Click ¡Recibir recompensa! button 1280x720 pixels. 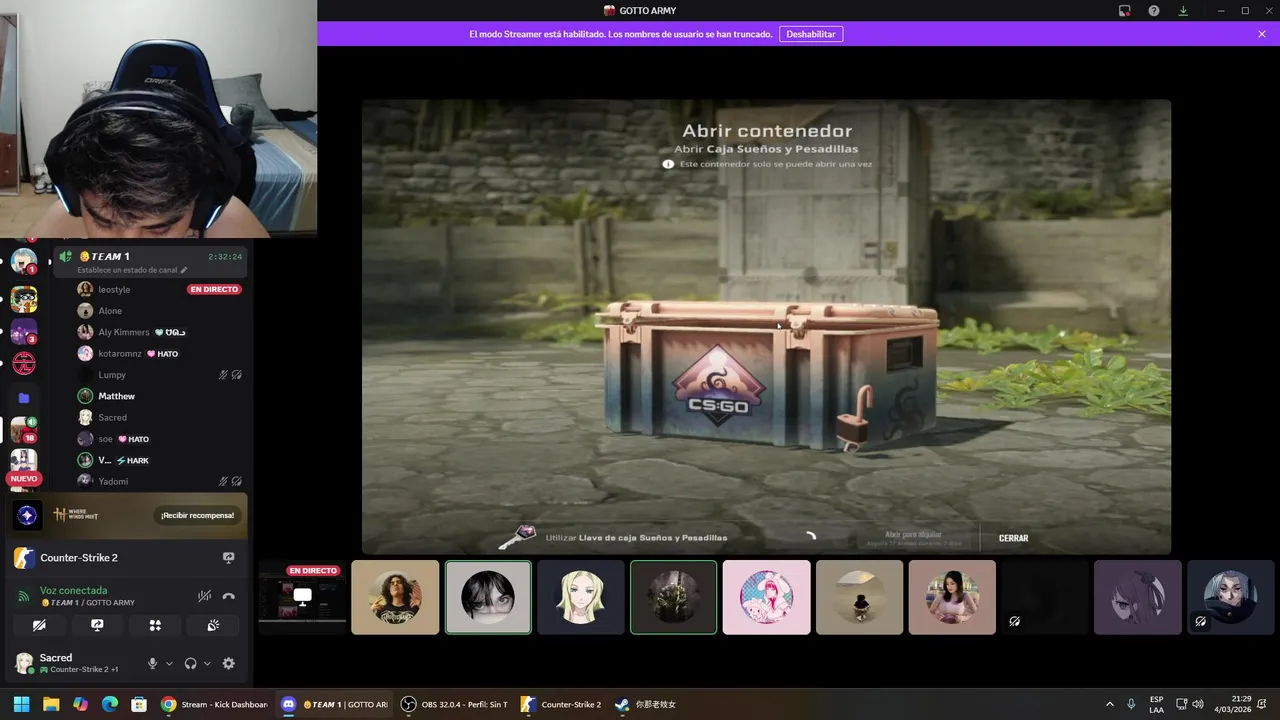[x=197, y=515]
